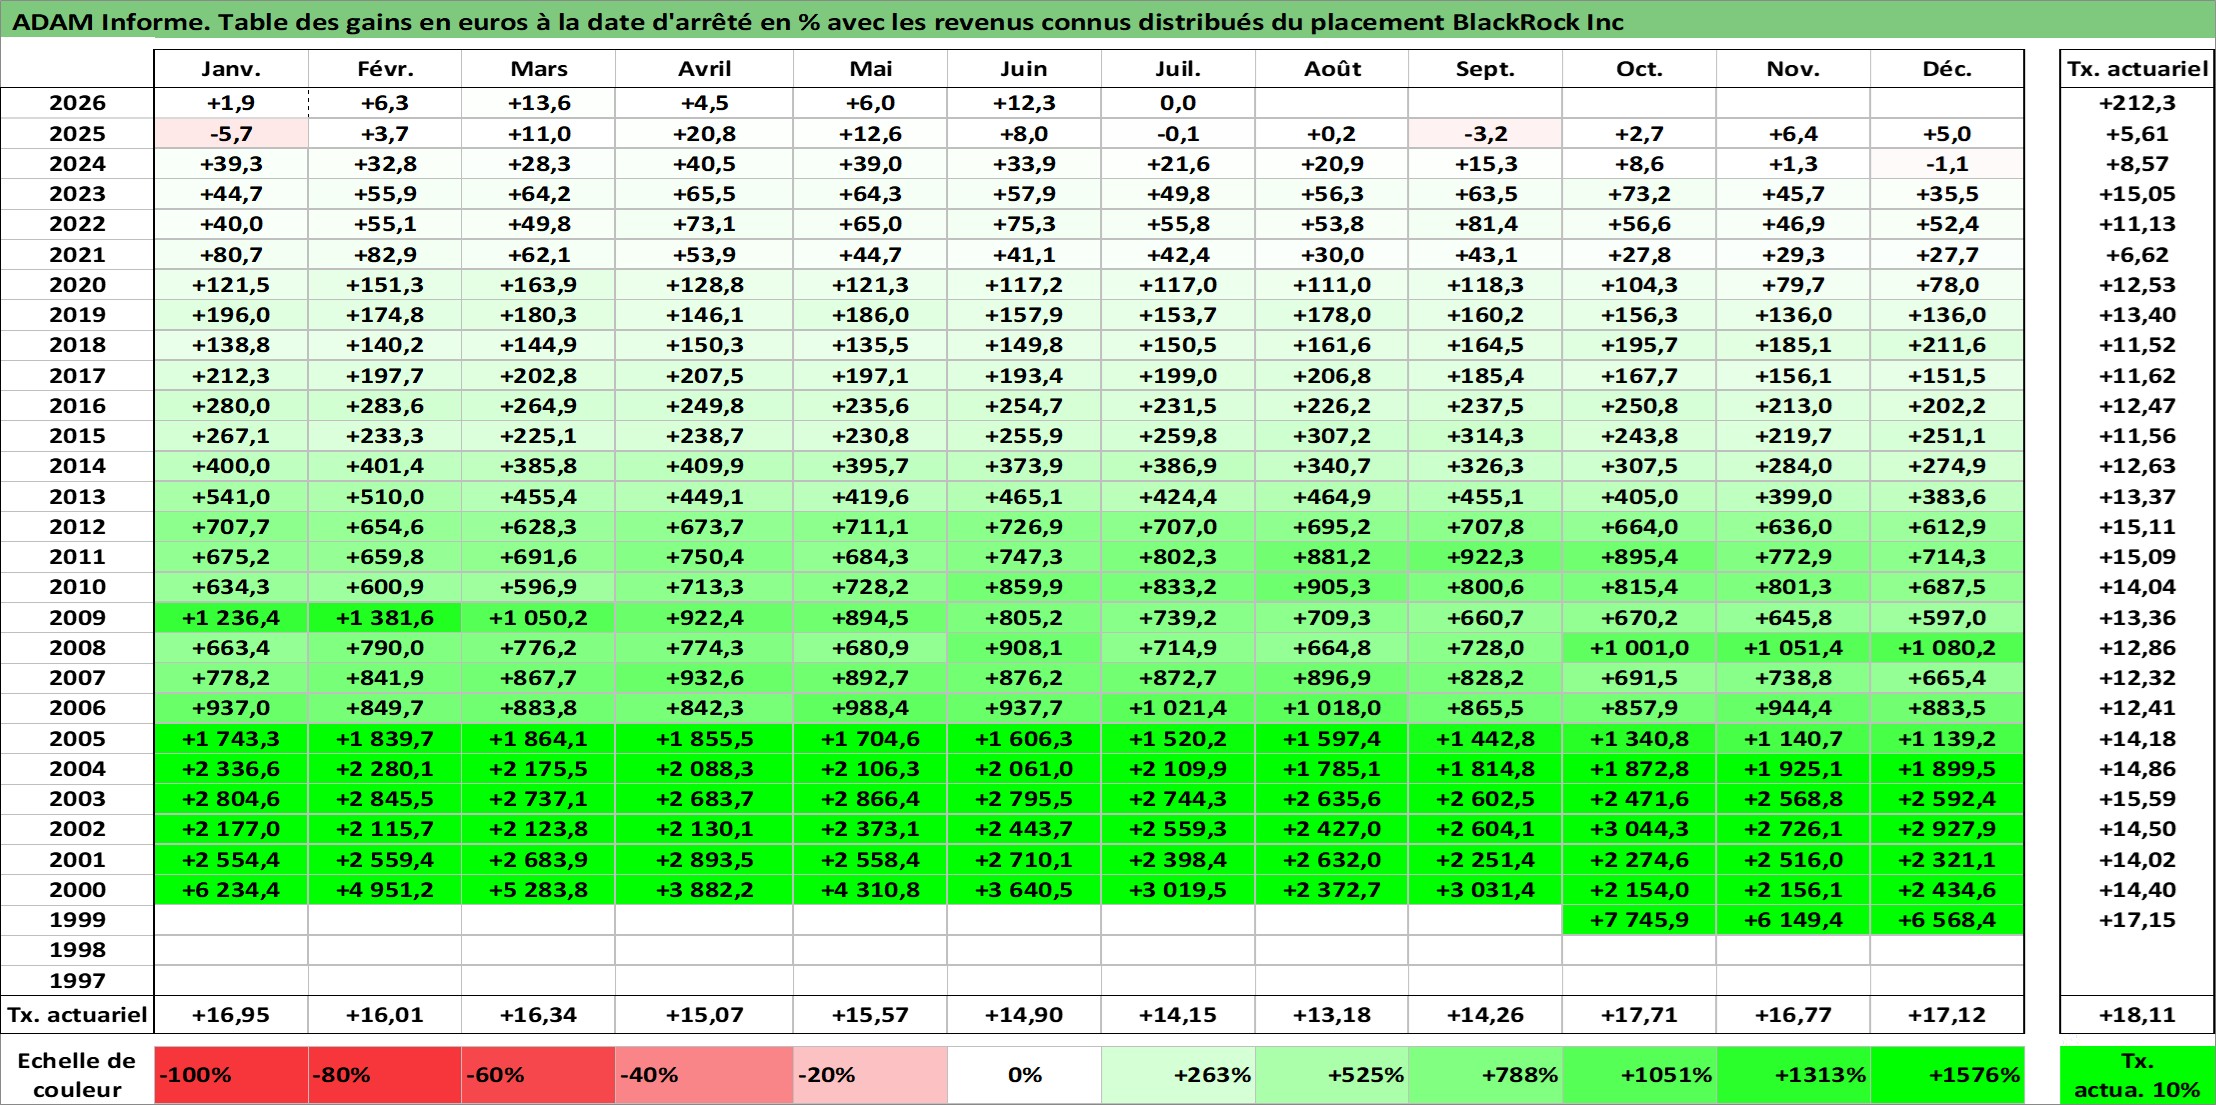Click the -100% red color scale swatch
Image resolution: width=2216 pixels, height=1105 pixels.
pos(231,1075)
